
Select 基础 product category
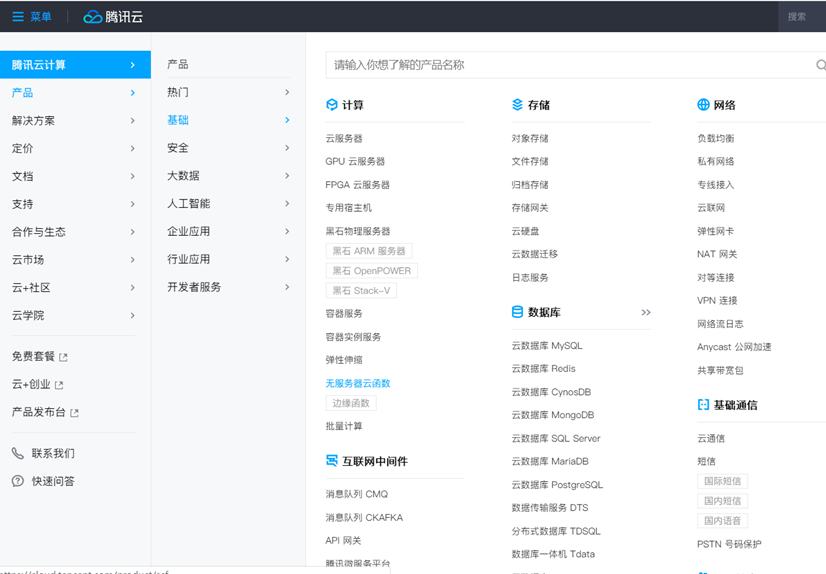click(228, 120)
